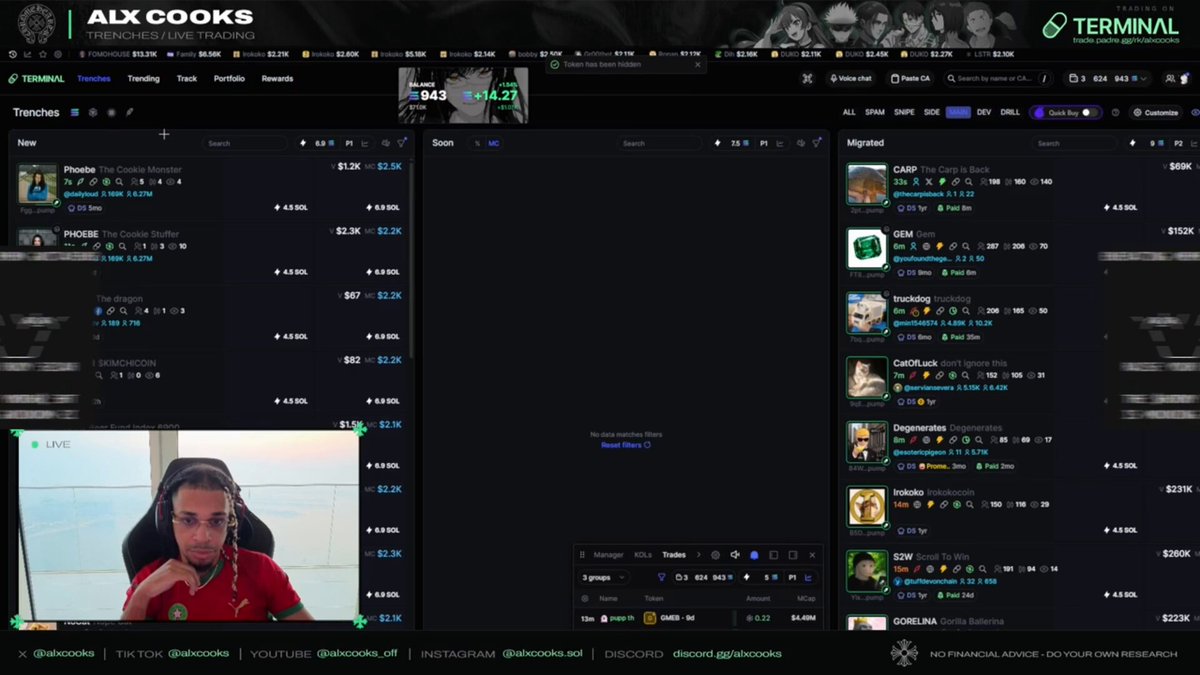Open the users icon next to wallet dropdown
The height and width of the screenshot is (675, 1200).
(x=1170, y=78)
